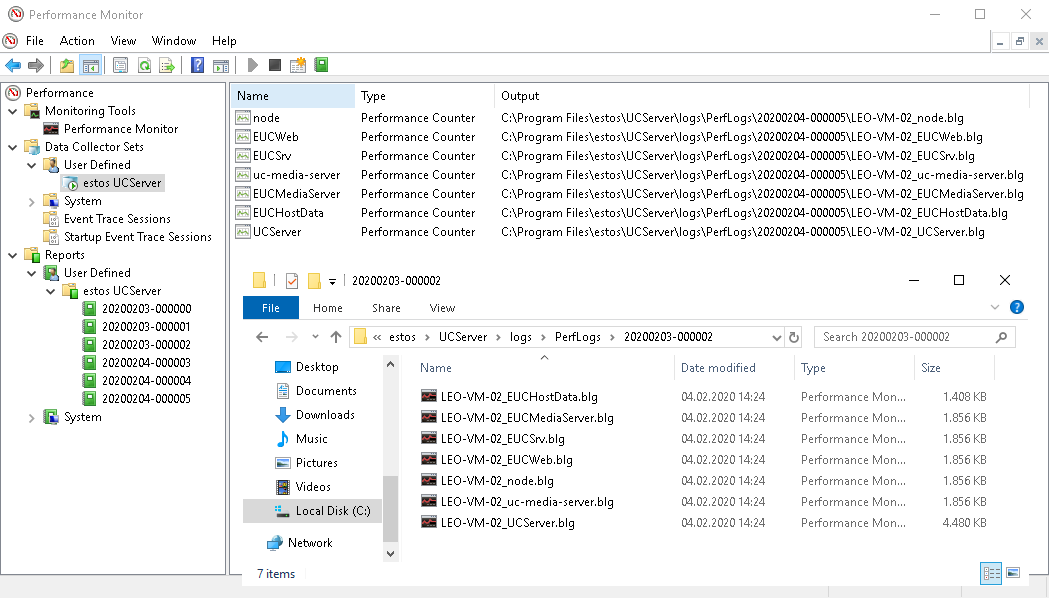Stop the Data Collector Set with the black square

click(275, 65)
